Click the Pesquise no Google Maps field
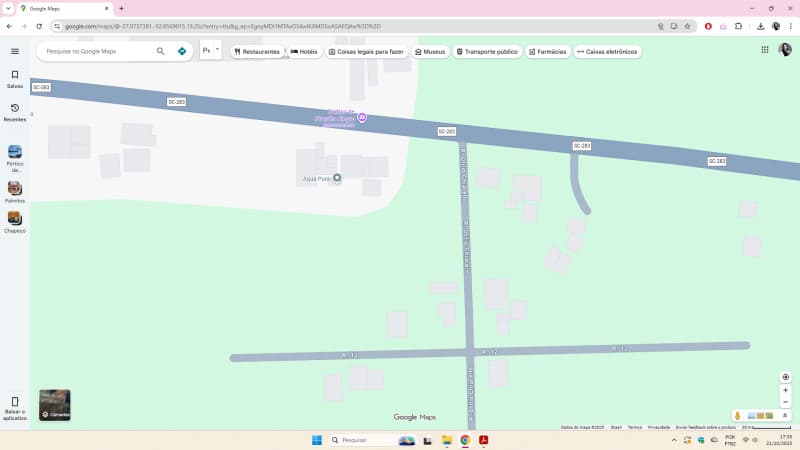The height and width of the screenshot is (450, 800). [x=97, y=51]
